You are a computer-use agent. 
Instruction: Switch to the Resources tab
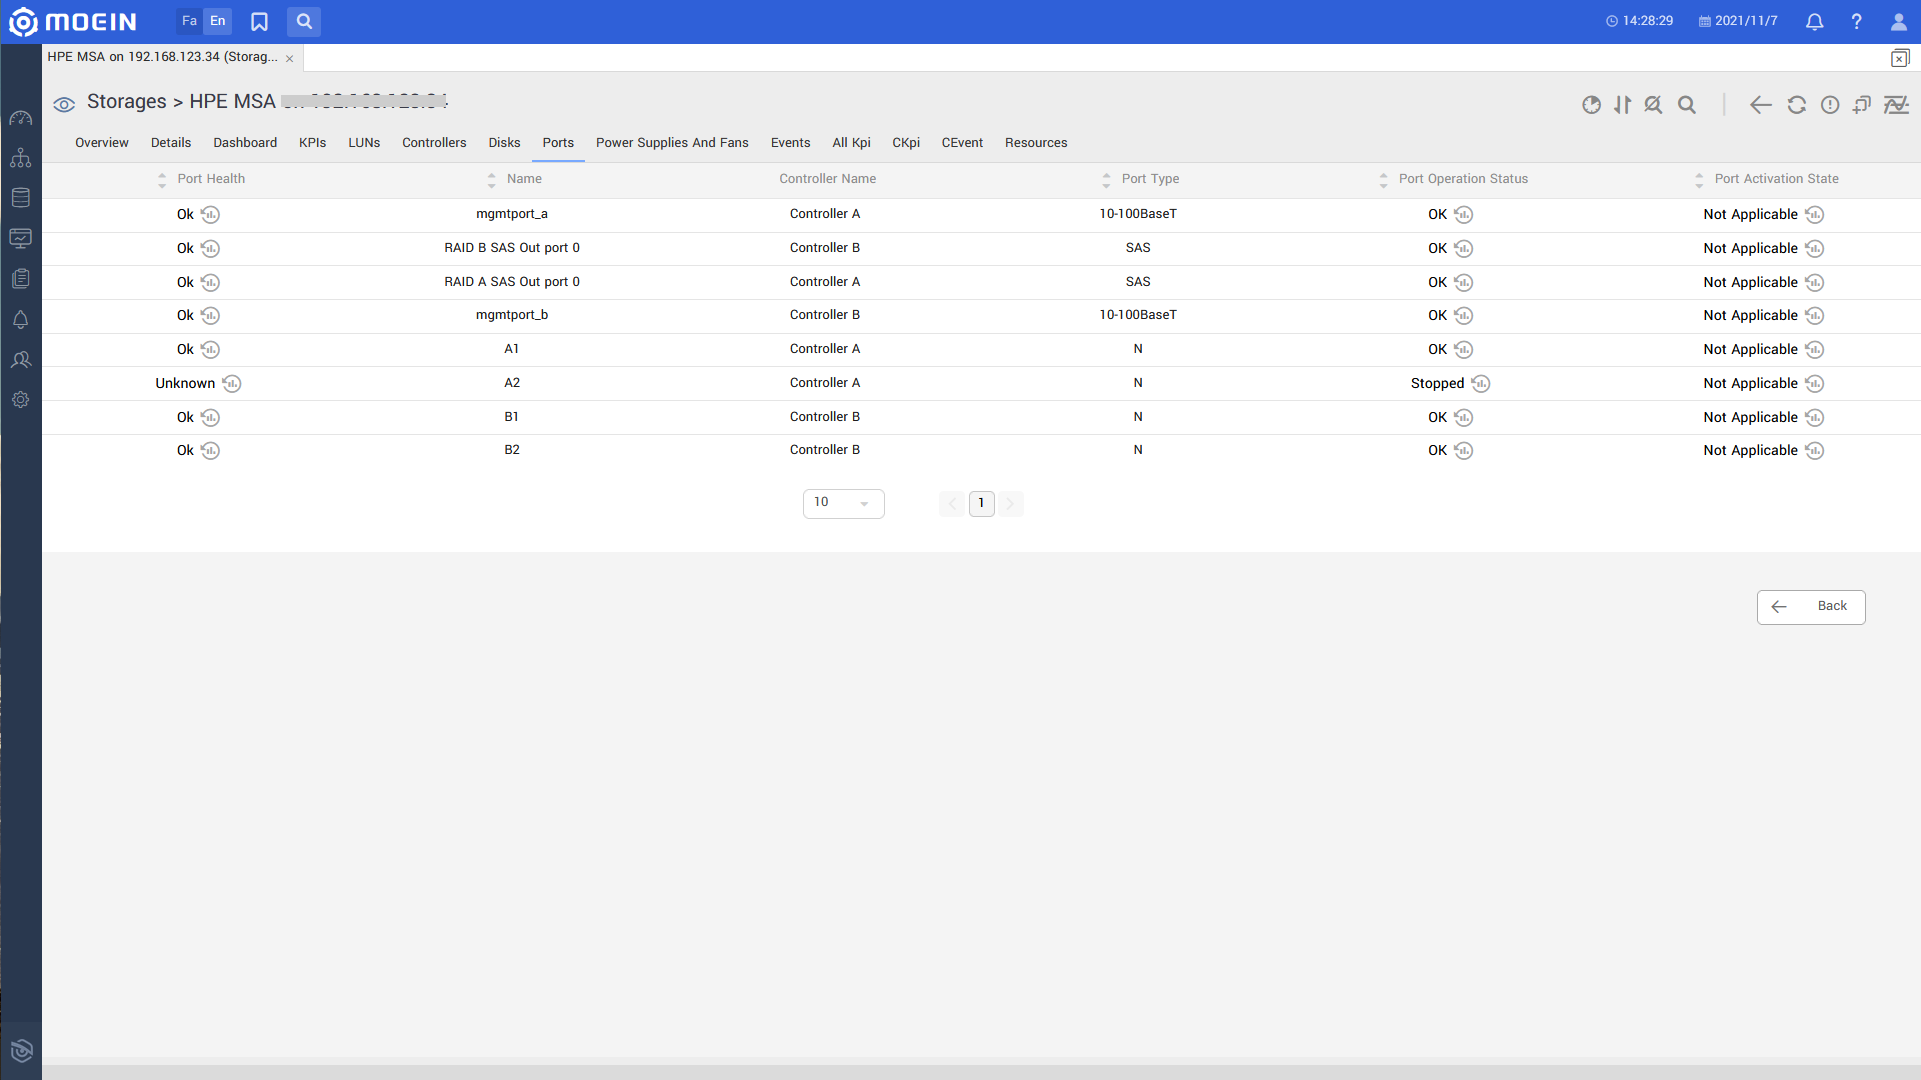(1036, 143)
